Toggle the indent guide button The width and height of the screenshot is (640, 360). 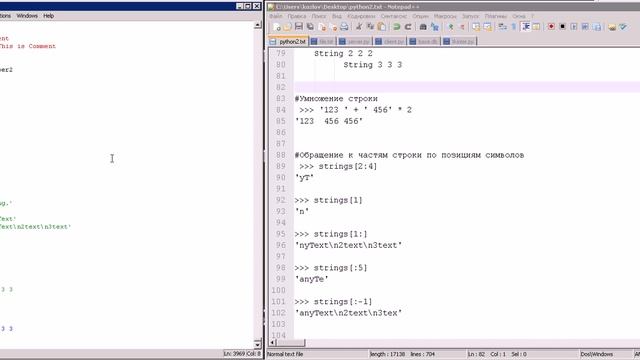[526, 27]
